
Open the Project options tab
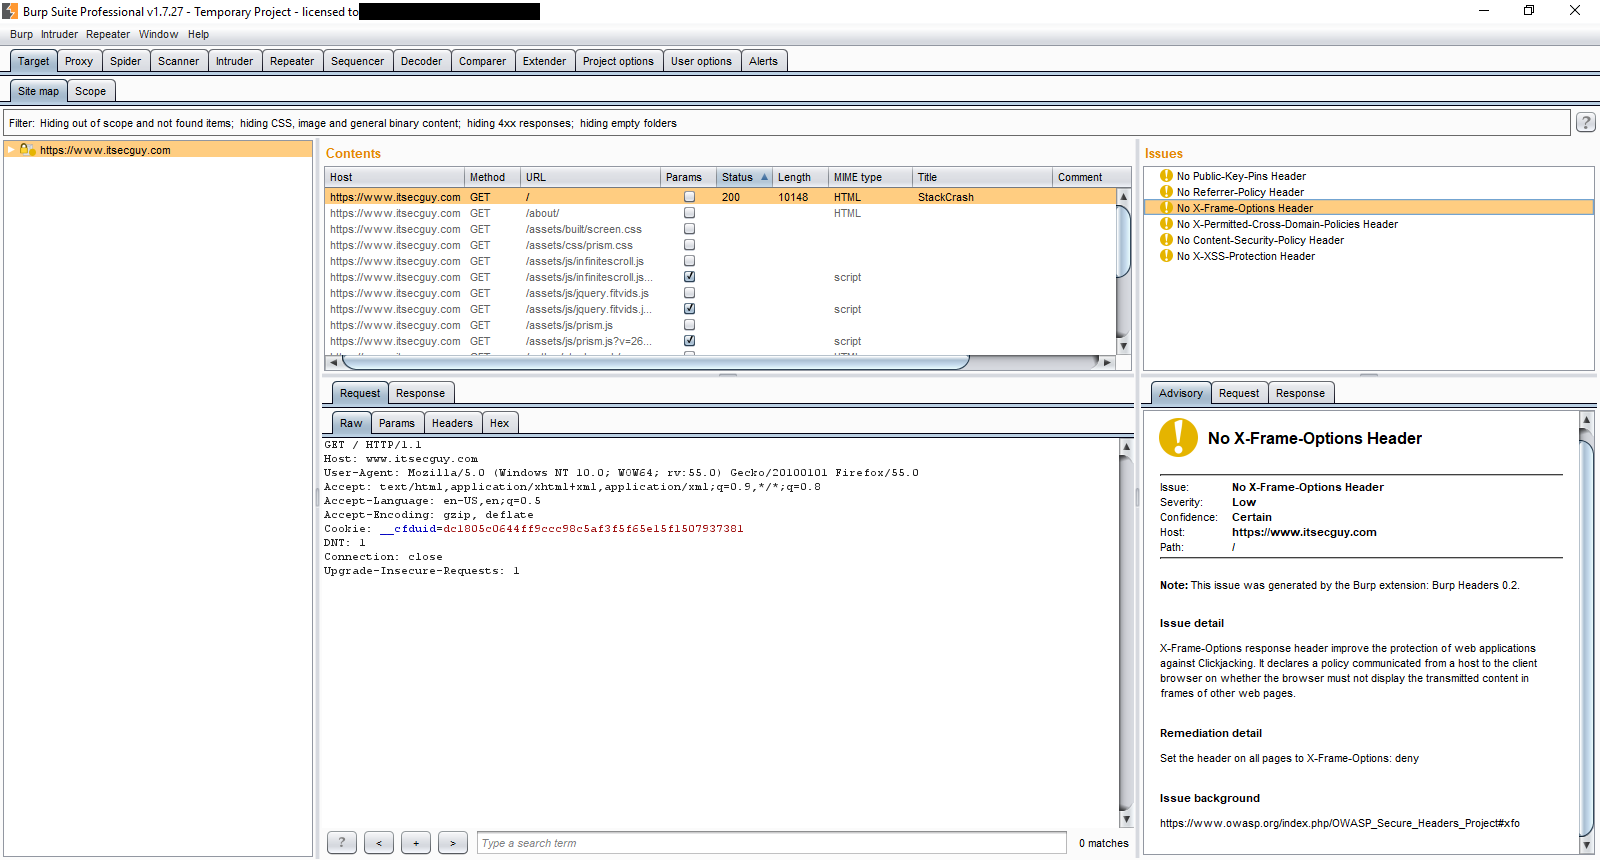(x=618, y=61)
